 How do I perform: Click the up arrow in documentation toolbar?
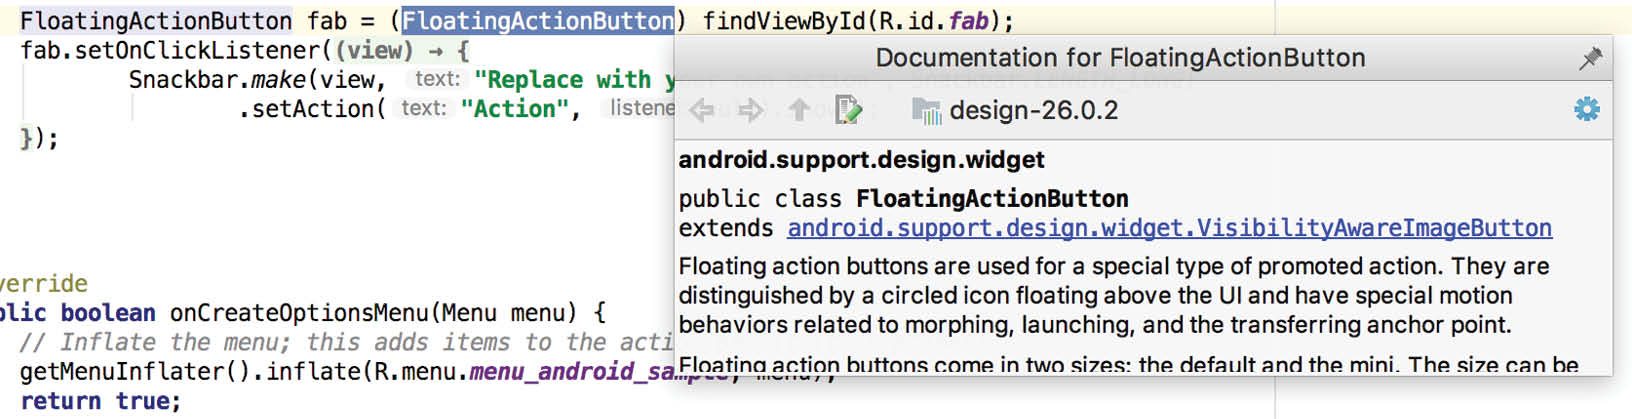tap(799, 110)
